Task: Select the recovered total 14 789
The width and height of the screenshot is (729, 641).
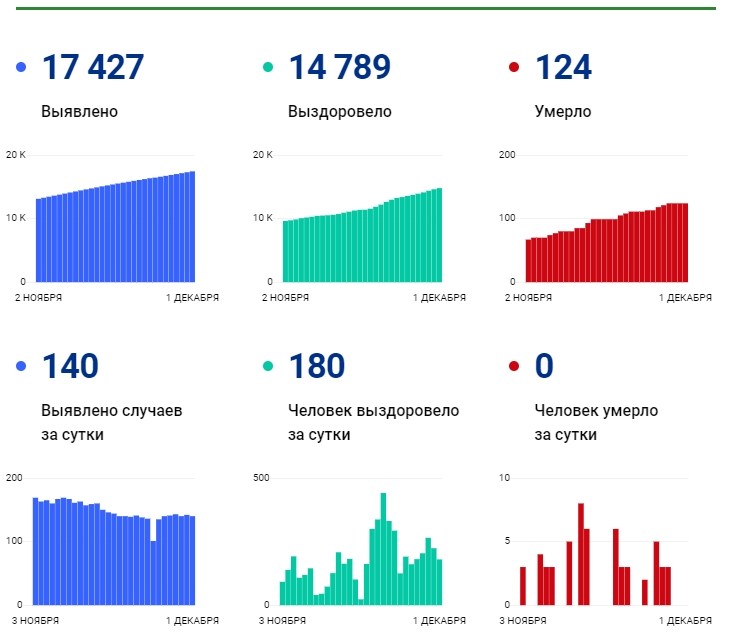Action: click(x=340, y=67)
